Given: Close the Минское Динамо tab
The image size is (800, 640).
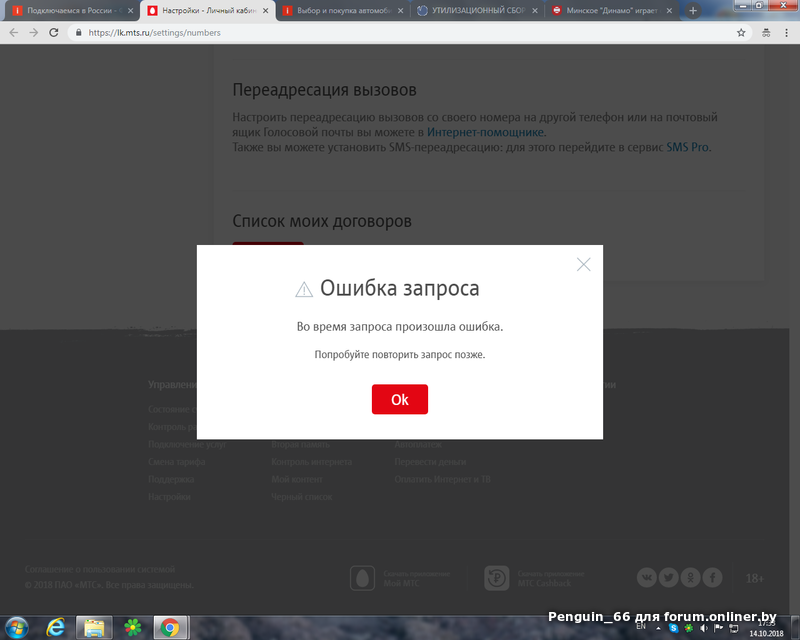Looking at the screenshot, I should [669, 10].
